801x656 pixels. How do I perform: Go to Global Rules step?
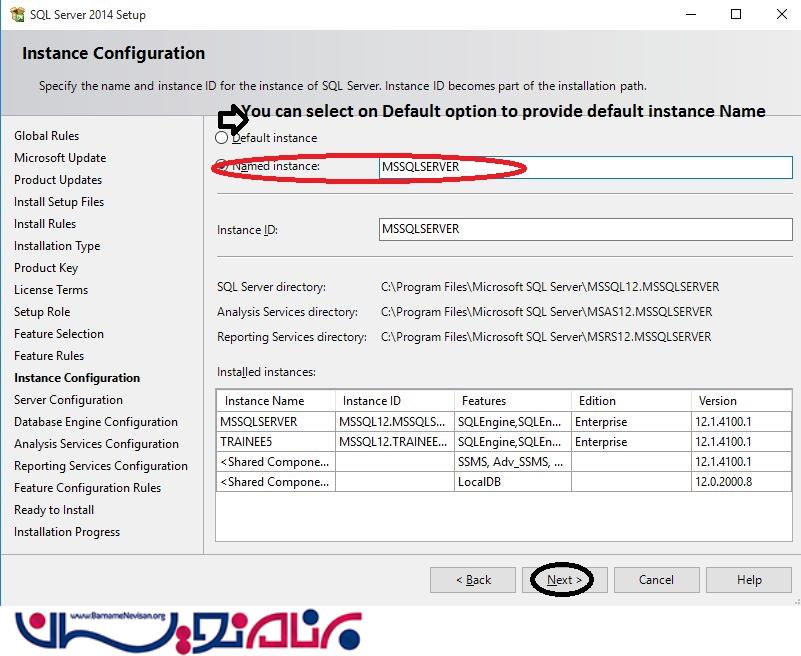click(46, 136)
